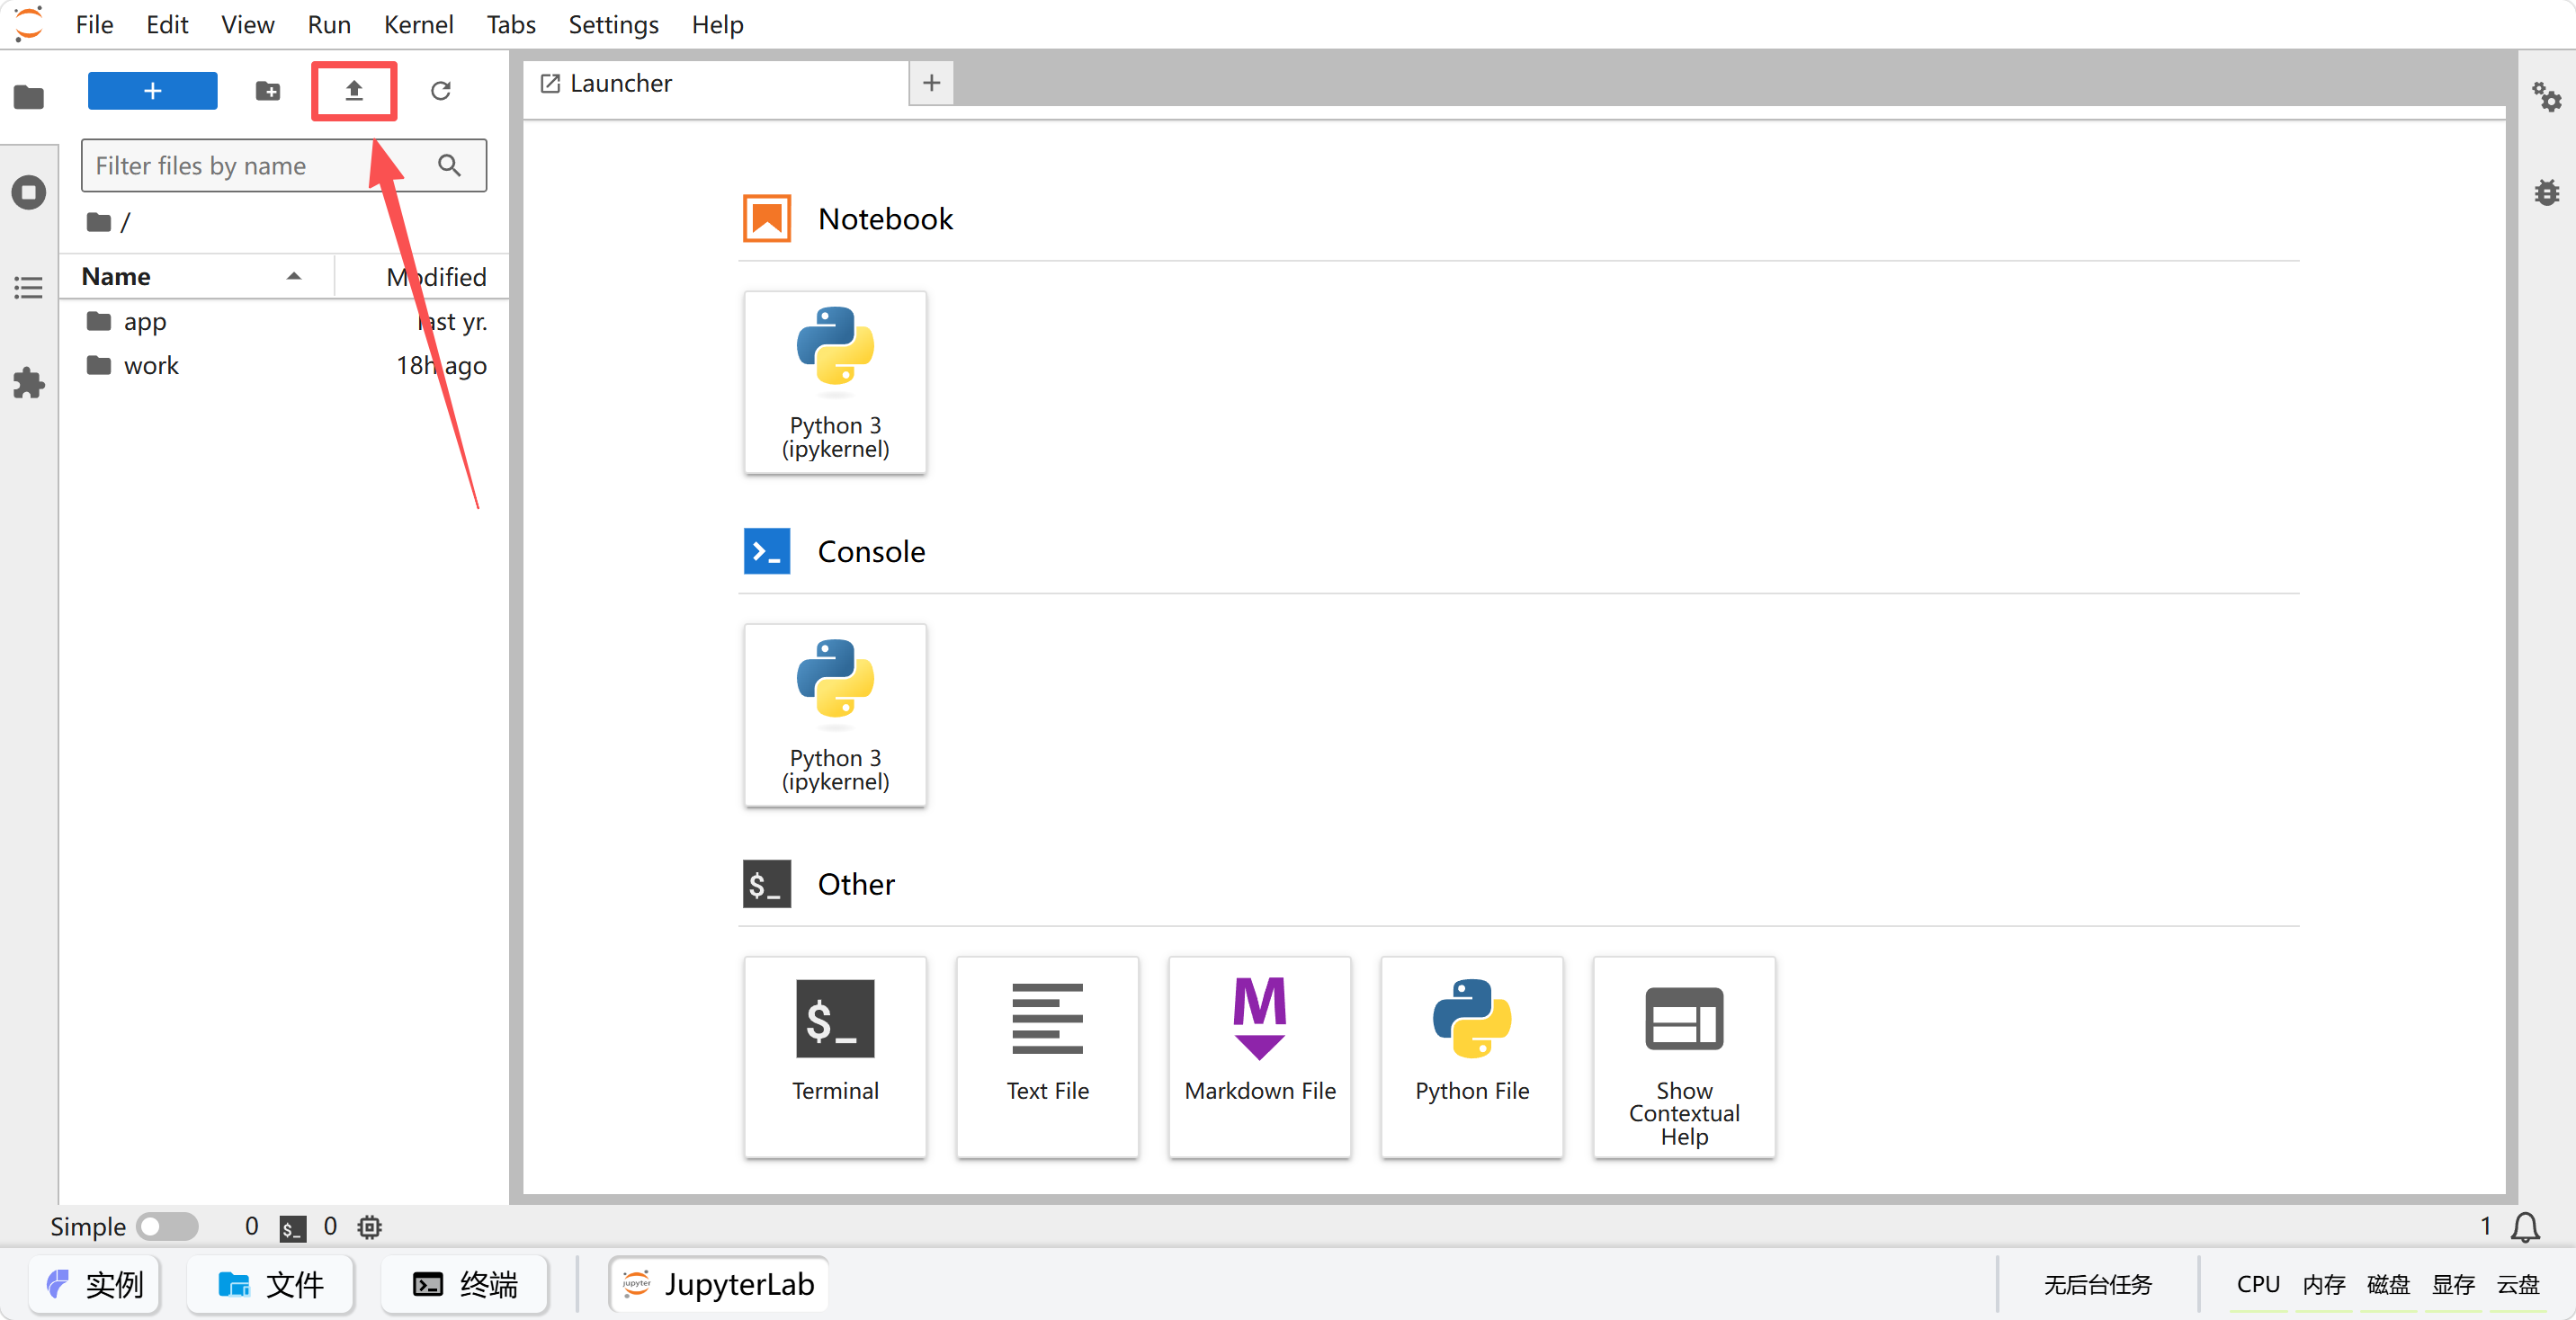Screen dimensions: 2576x1320
Task: Click the JupyterLab logo icon
Action: [x=29, y=23]
